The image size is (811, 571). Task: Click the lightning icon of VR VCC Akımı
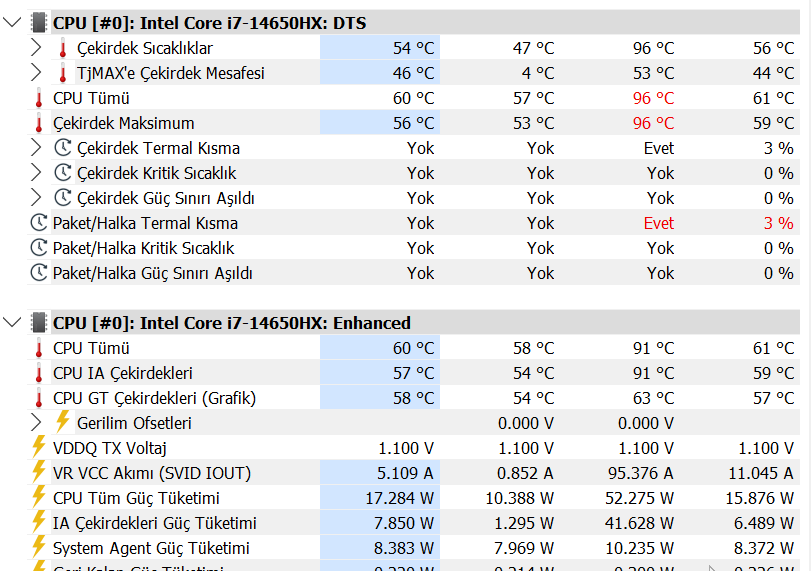pos(39,471)
